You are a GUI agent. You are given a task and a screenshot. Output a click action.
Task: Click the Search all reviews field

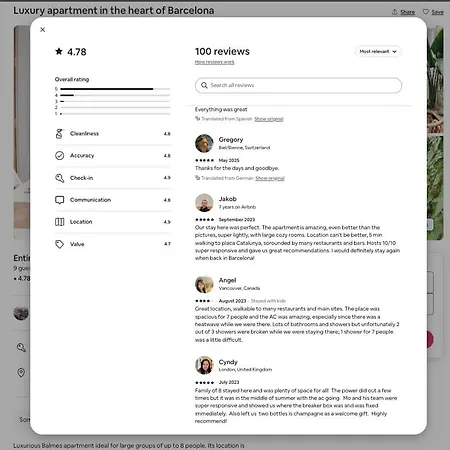[x=298, y=85]
